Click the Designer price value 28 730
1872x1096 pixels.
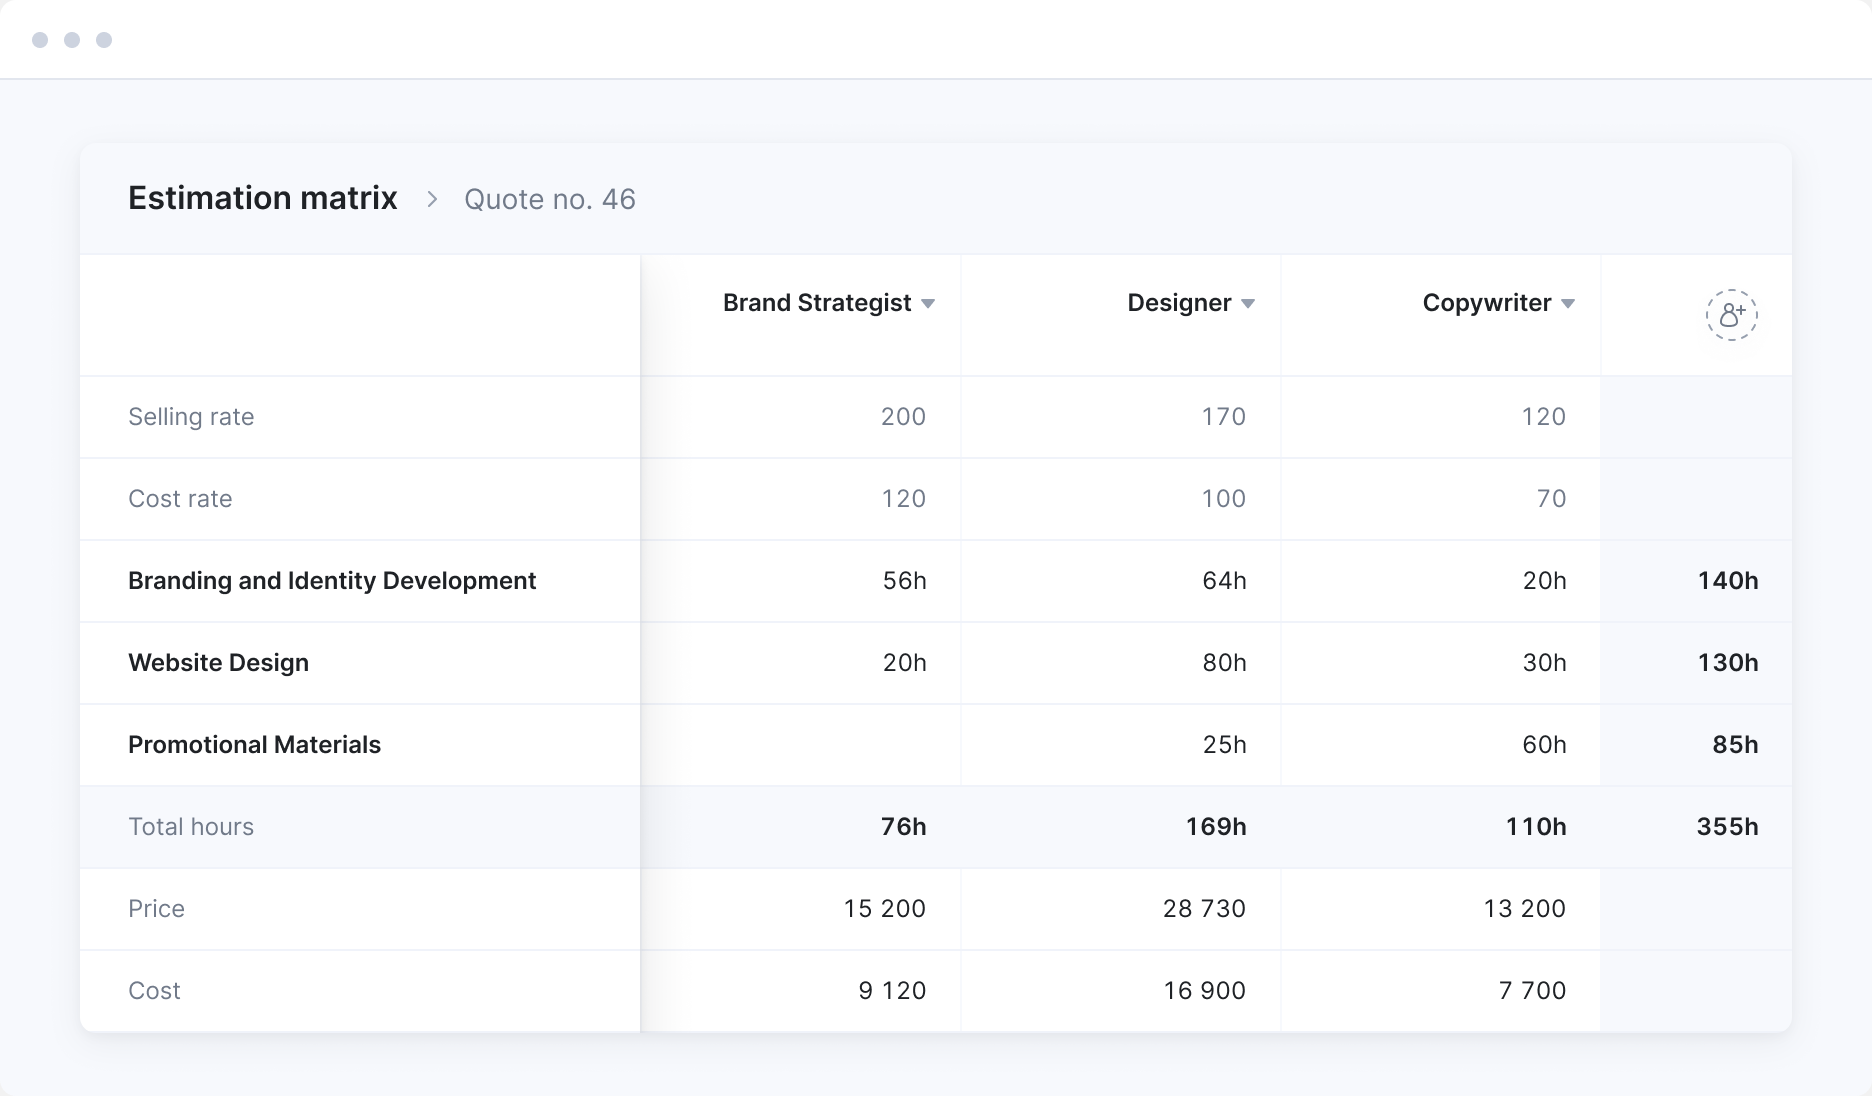coord(1204,909)
